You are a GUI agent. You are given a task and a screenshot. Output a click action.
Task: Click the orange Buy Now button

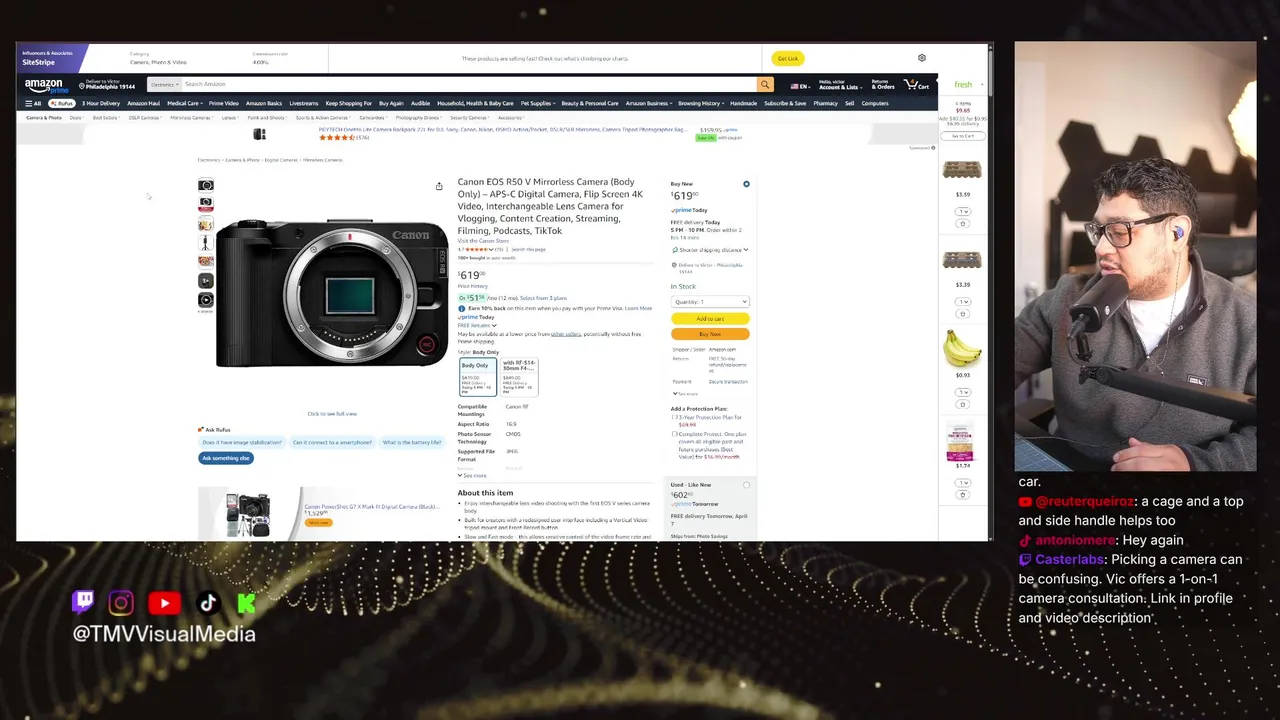click(x=710, y=334)
